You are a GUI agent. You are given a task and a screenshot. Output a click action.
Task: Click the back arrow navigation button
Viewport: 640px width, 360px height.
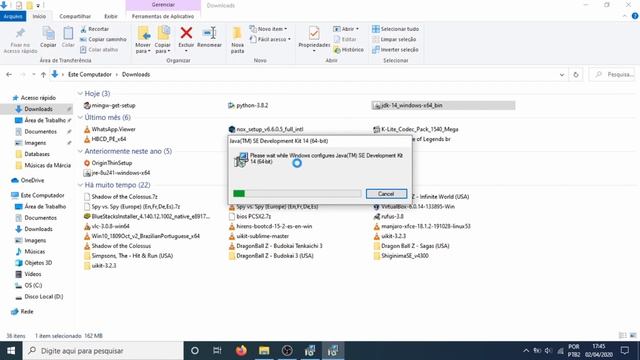[9, 75]
